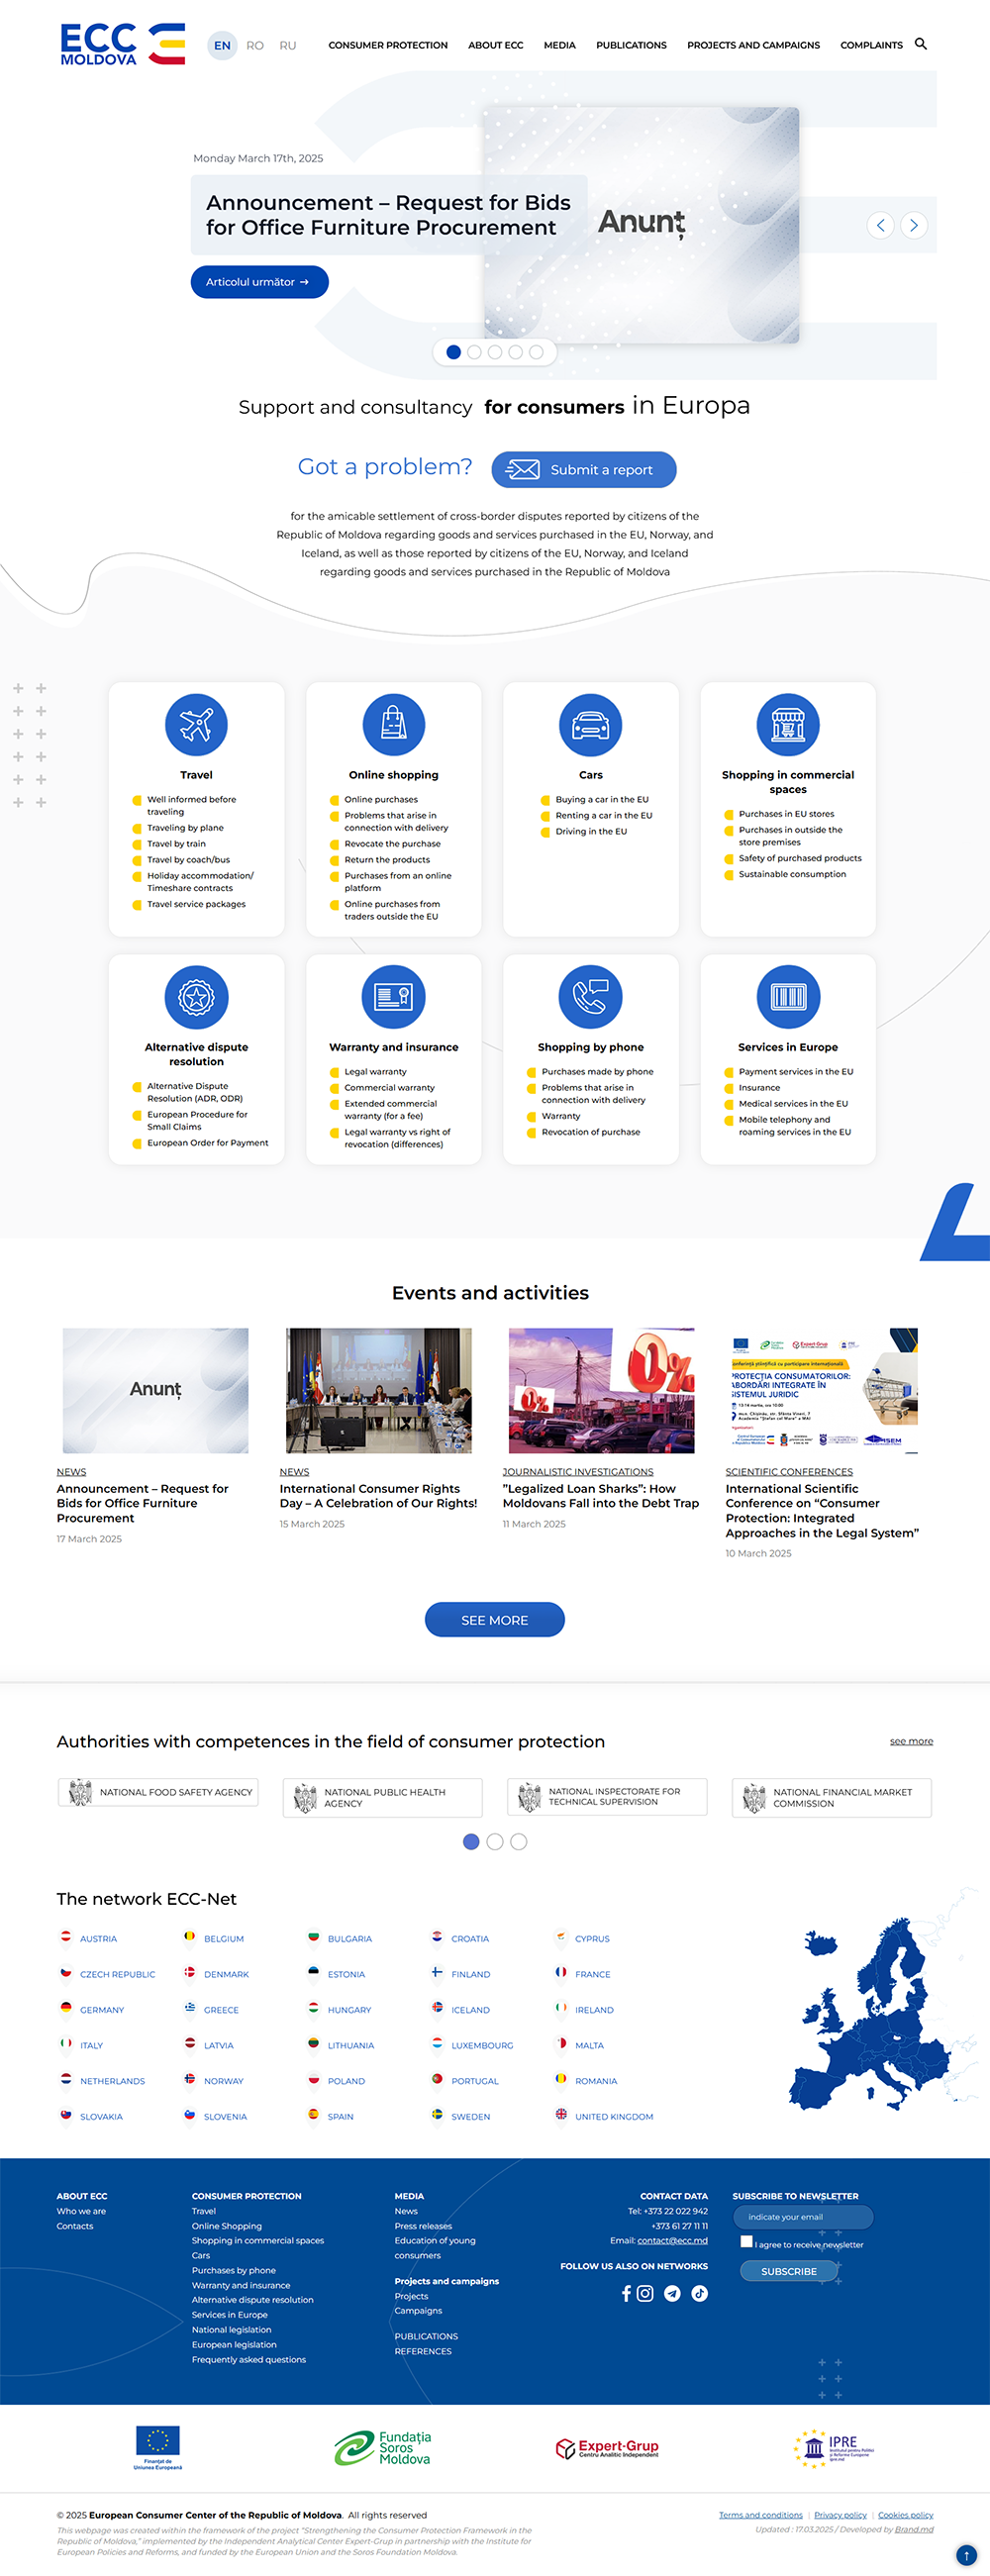Click the Submit a report button
The height and width of the screenshot is (2576, 990).
(x=583, y=470)
